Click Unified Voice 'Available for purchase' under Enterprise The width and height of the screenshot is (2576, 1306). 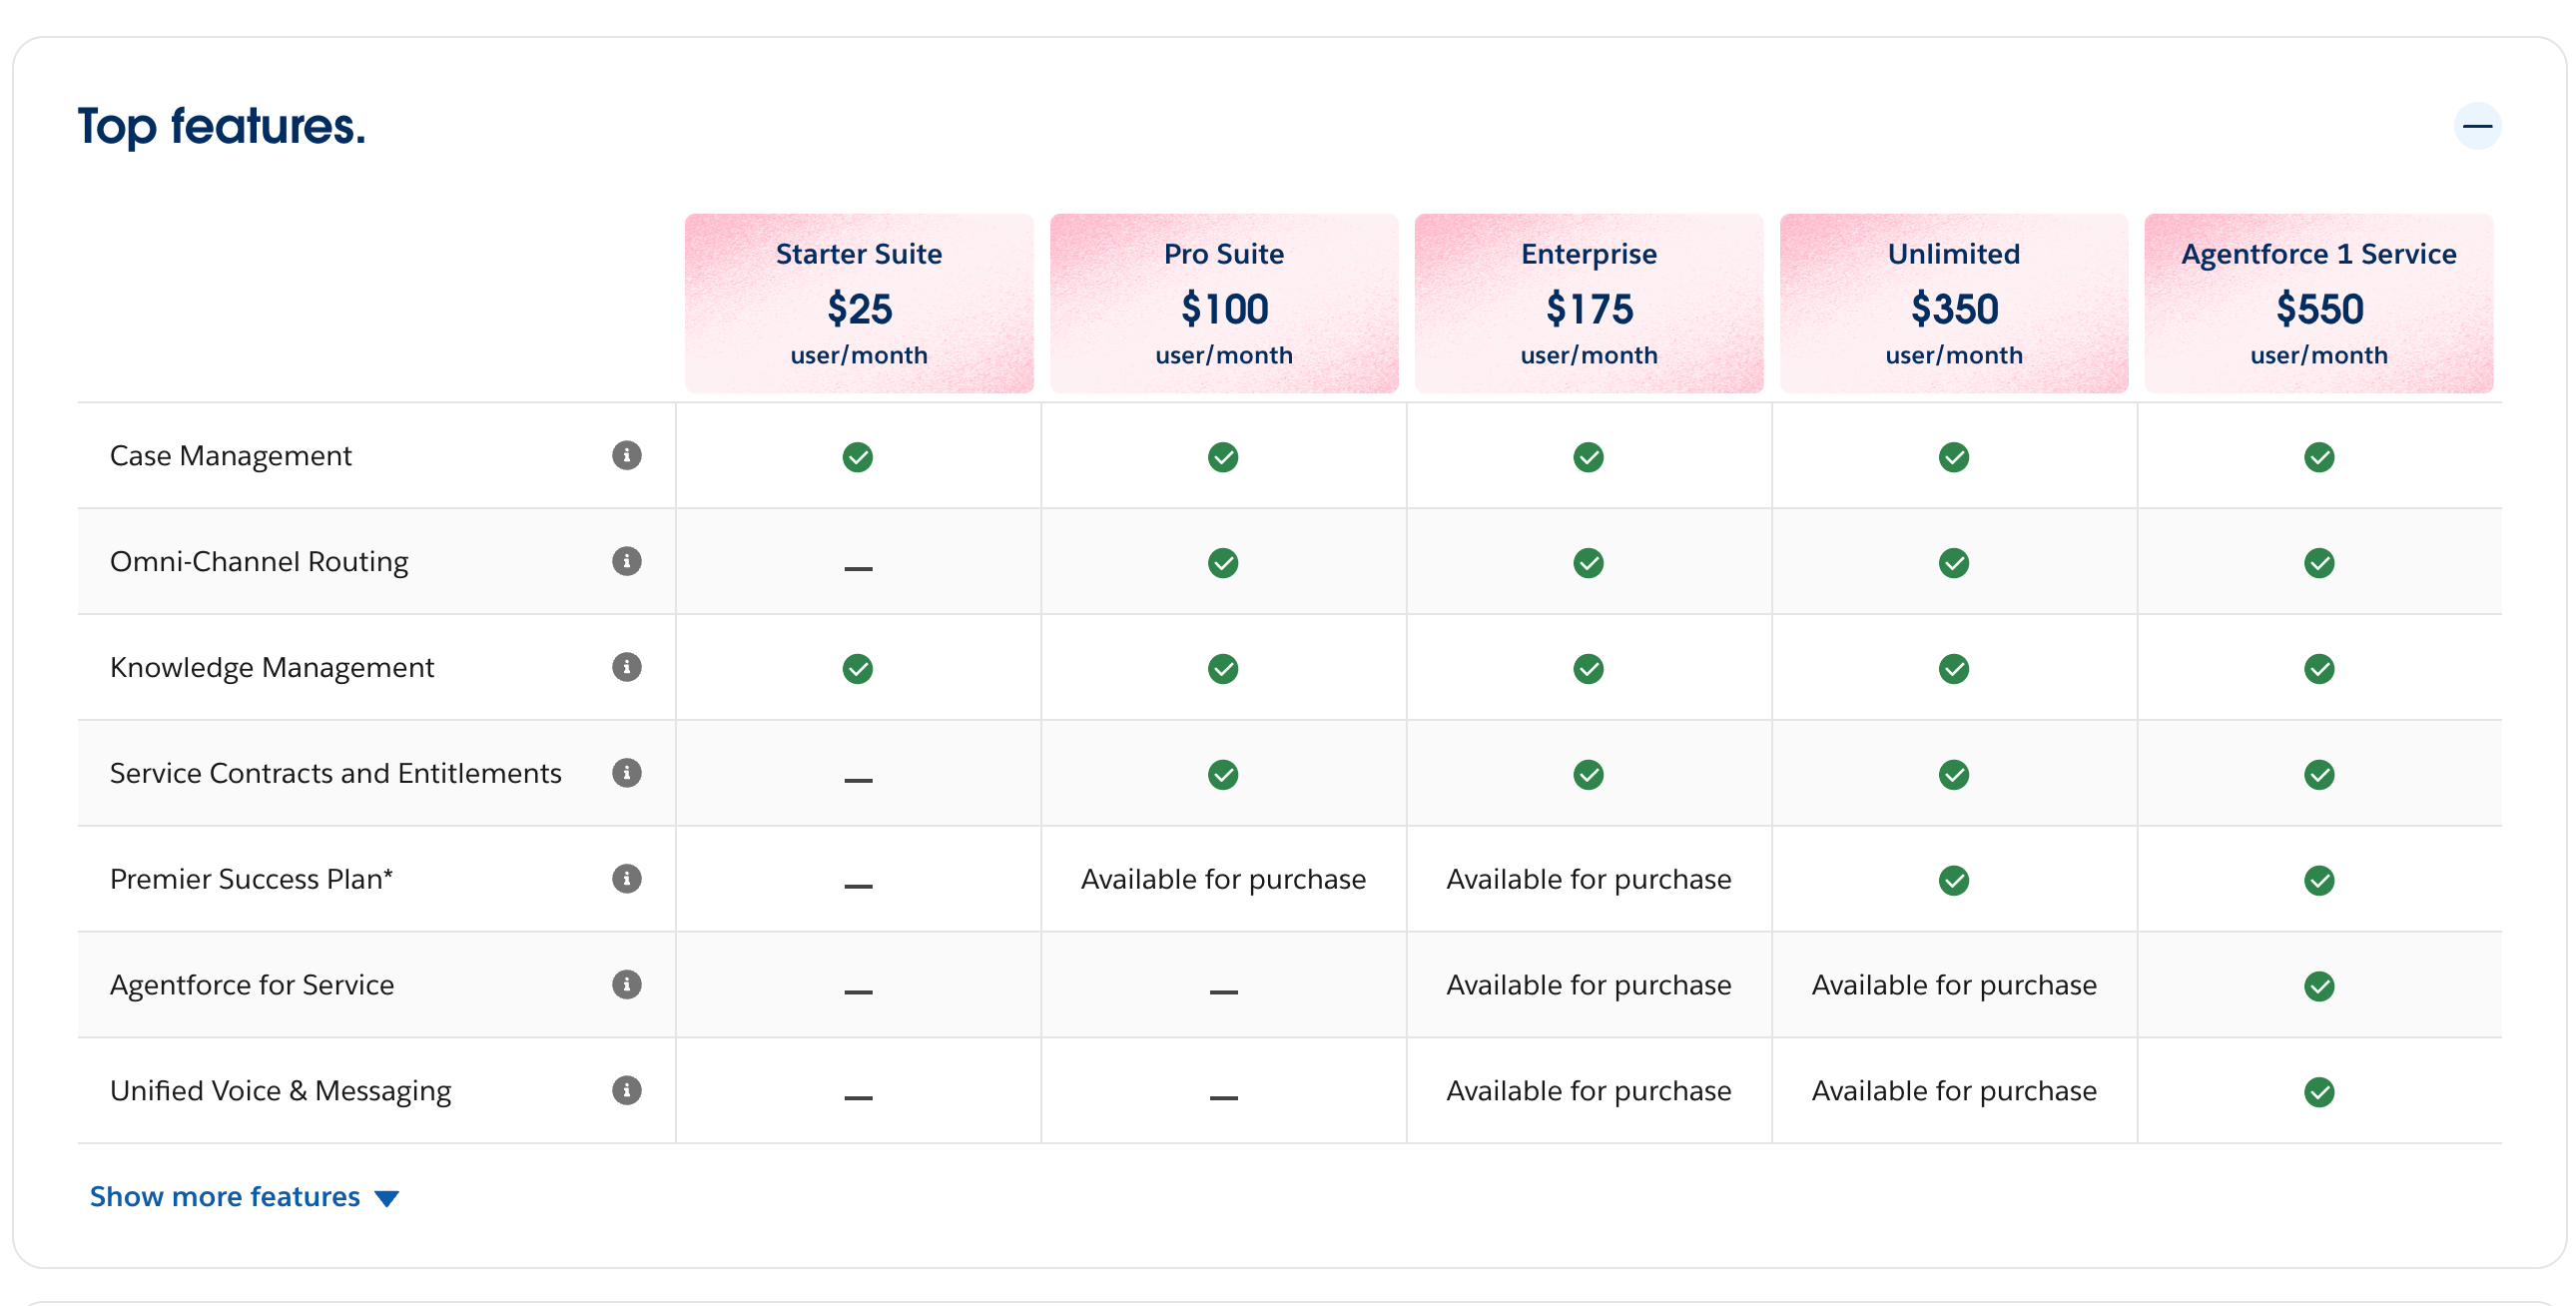pos(1588,1092)
